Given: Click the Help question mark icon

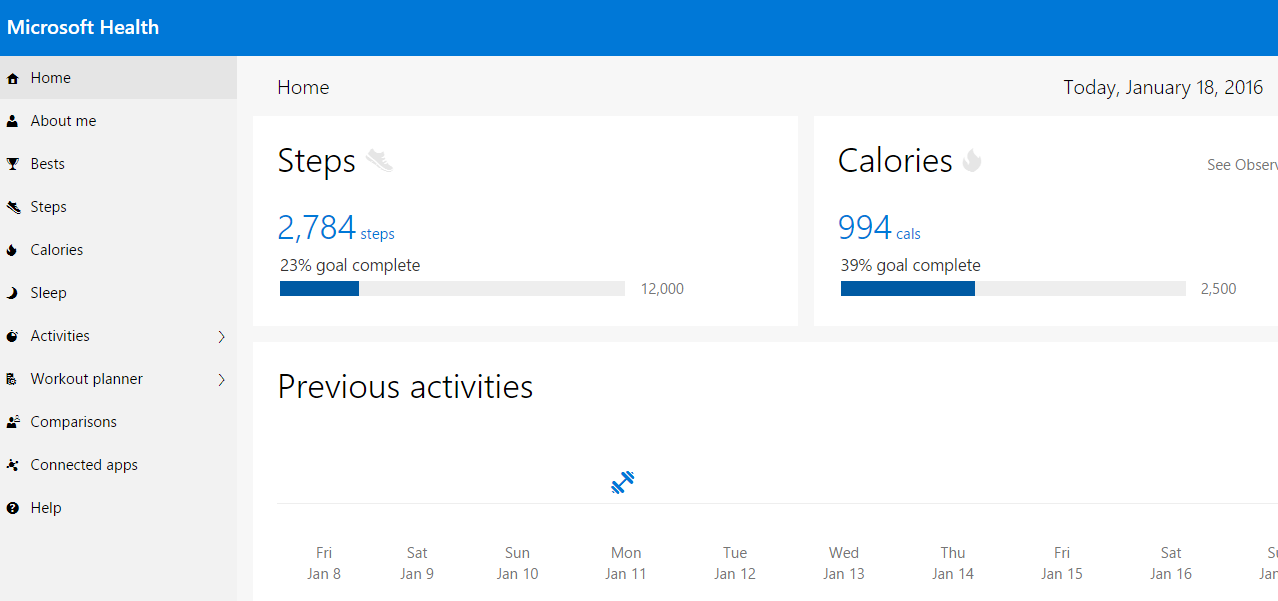Looking at the screenshot, I should pyautogui.click(x=13, y=508).
